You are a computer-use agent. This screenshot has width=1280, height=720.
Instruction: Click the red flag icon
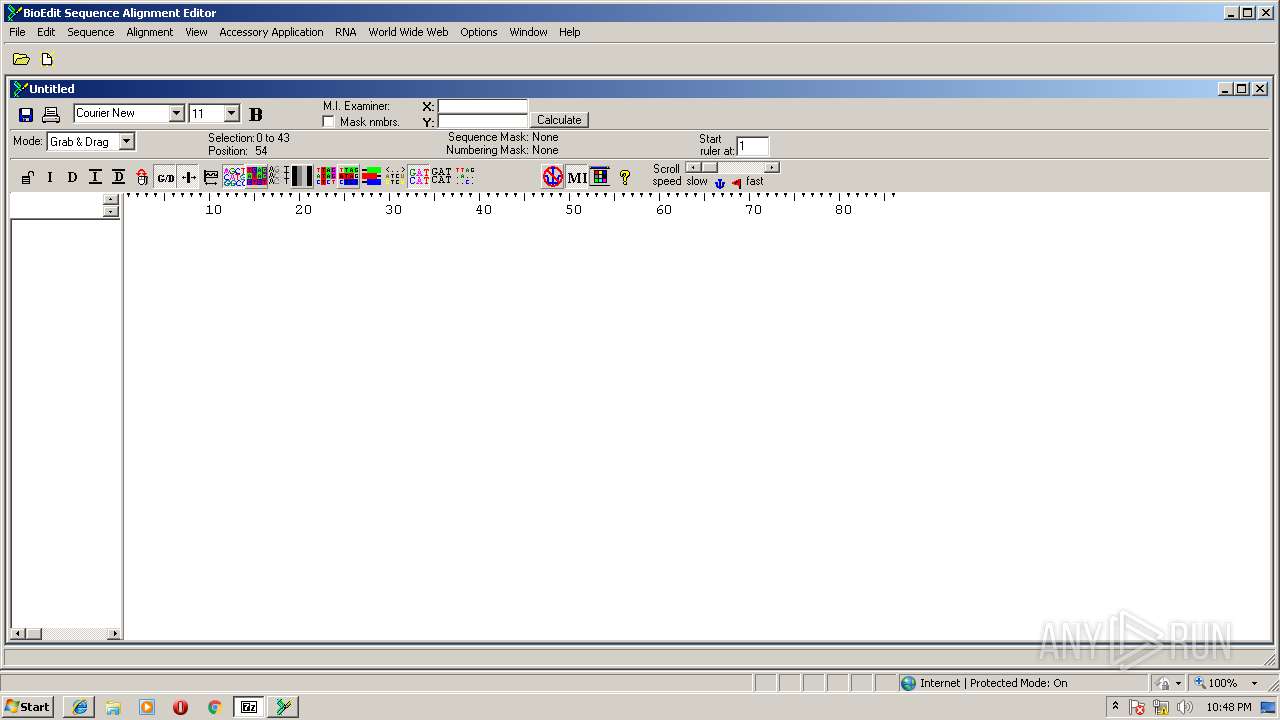736,183
